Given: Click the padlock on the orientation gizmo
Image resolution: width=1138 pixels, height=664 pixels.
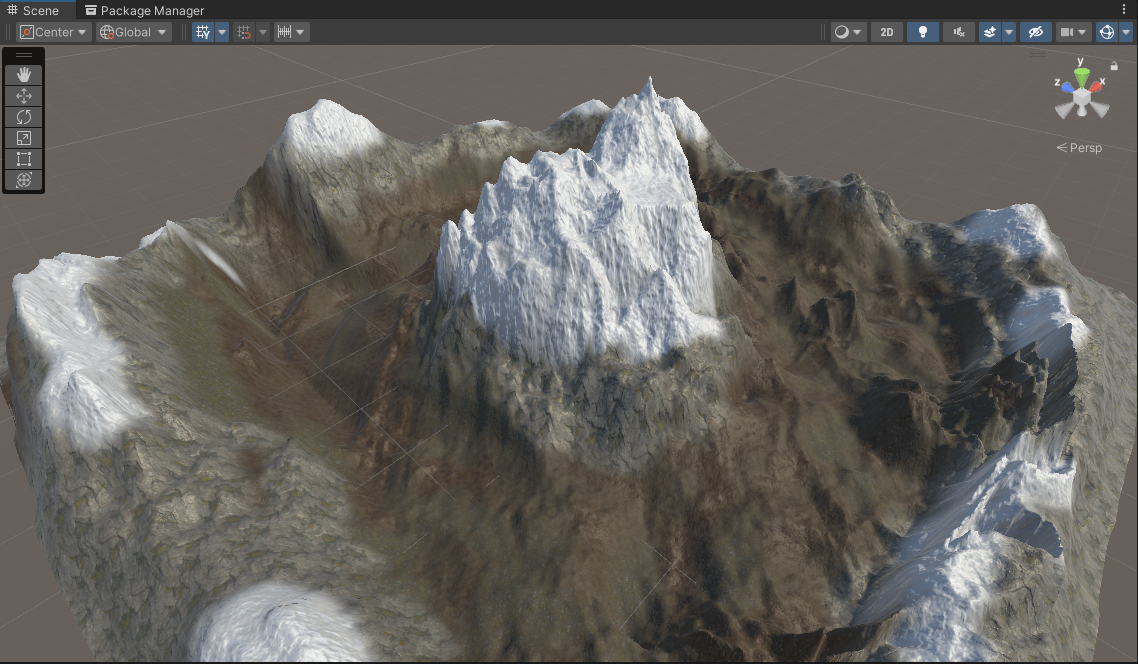Looking at the screenshot, I should pos(1114,65).
